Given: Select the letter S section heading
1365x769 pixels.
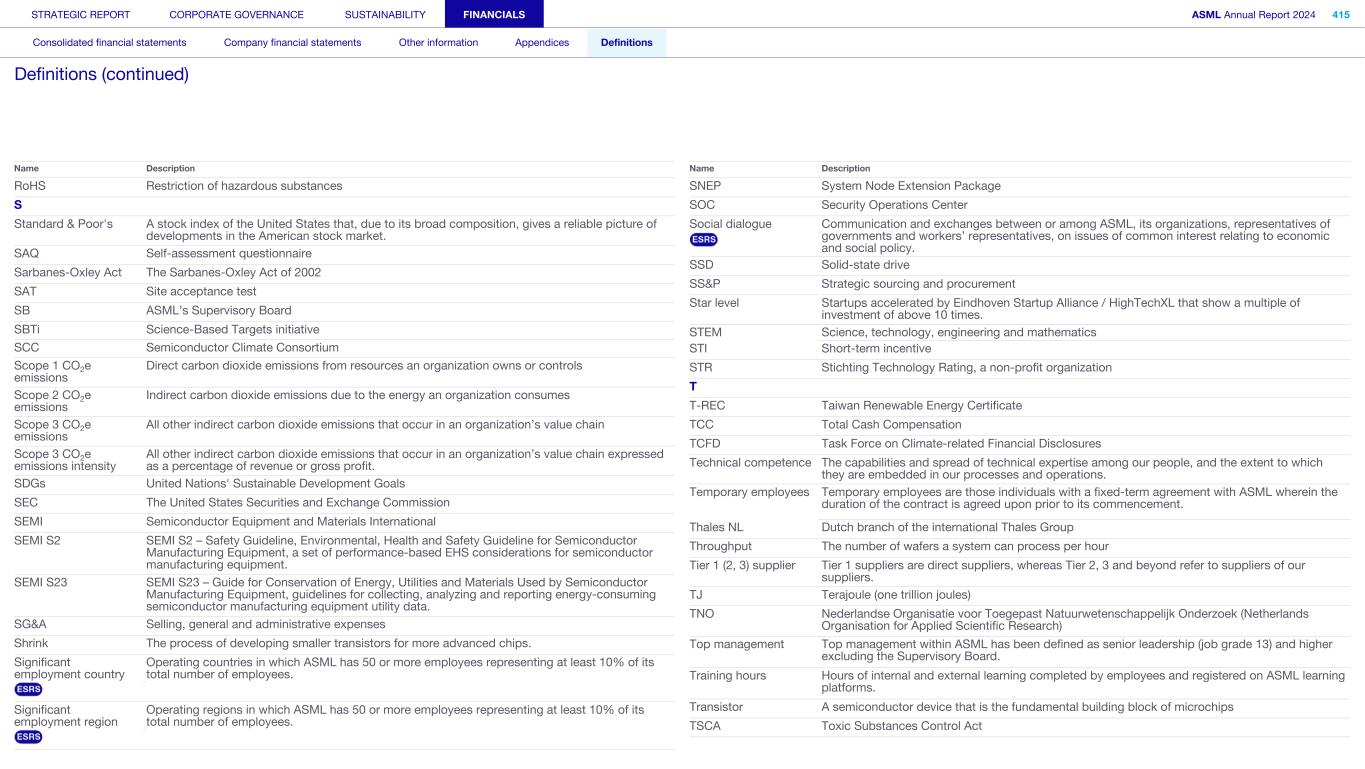Looking at the screenshot, I should [x=18, y=205].
